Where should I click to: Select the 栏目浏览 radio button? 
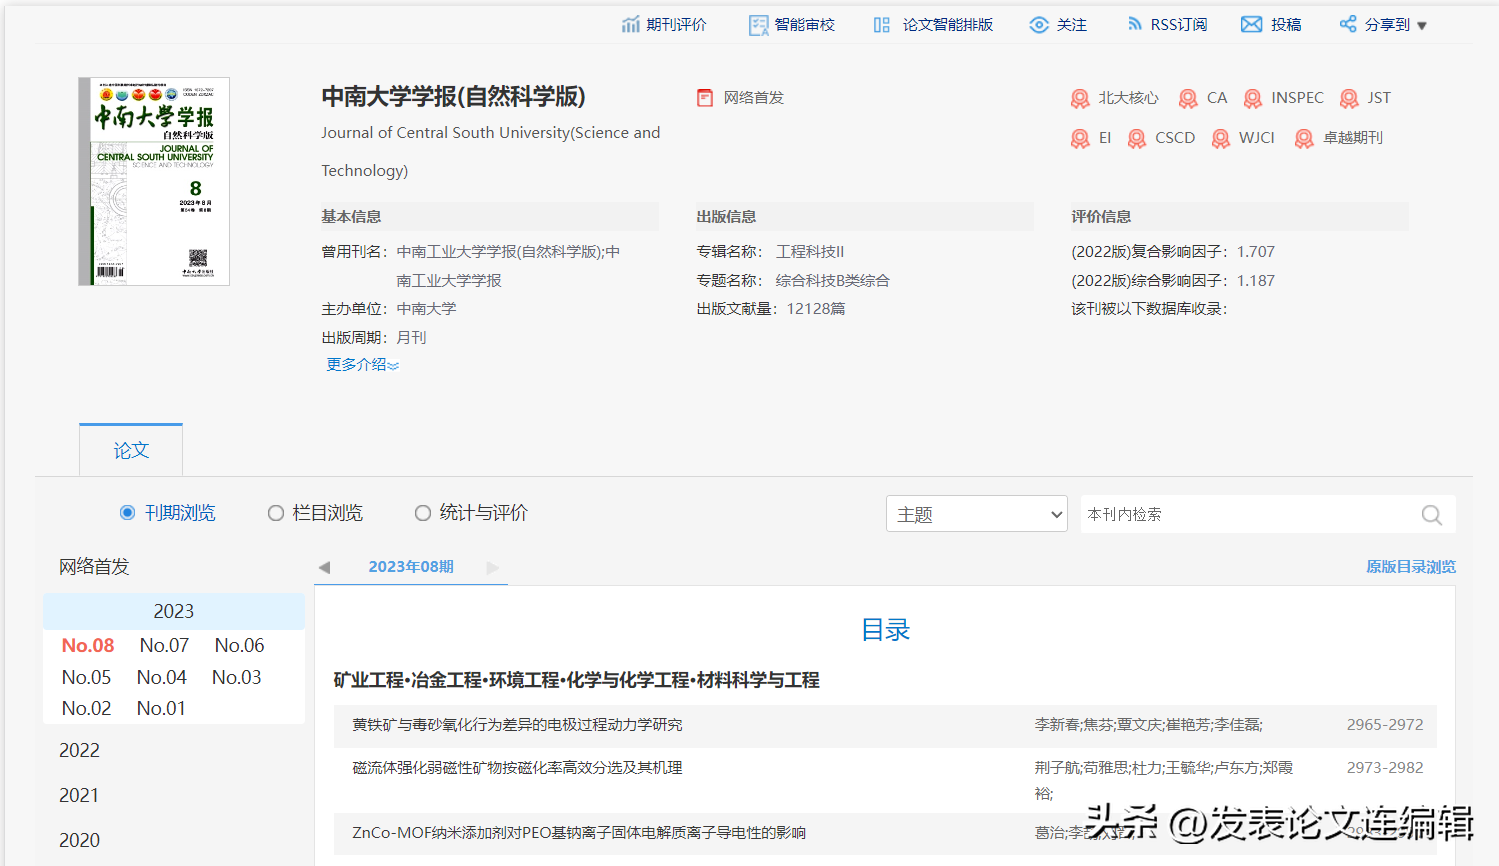[276, 513]
